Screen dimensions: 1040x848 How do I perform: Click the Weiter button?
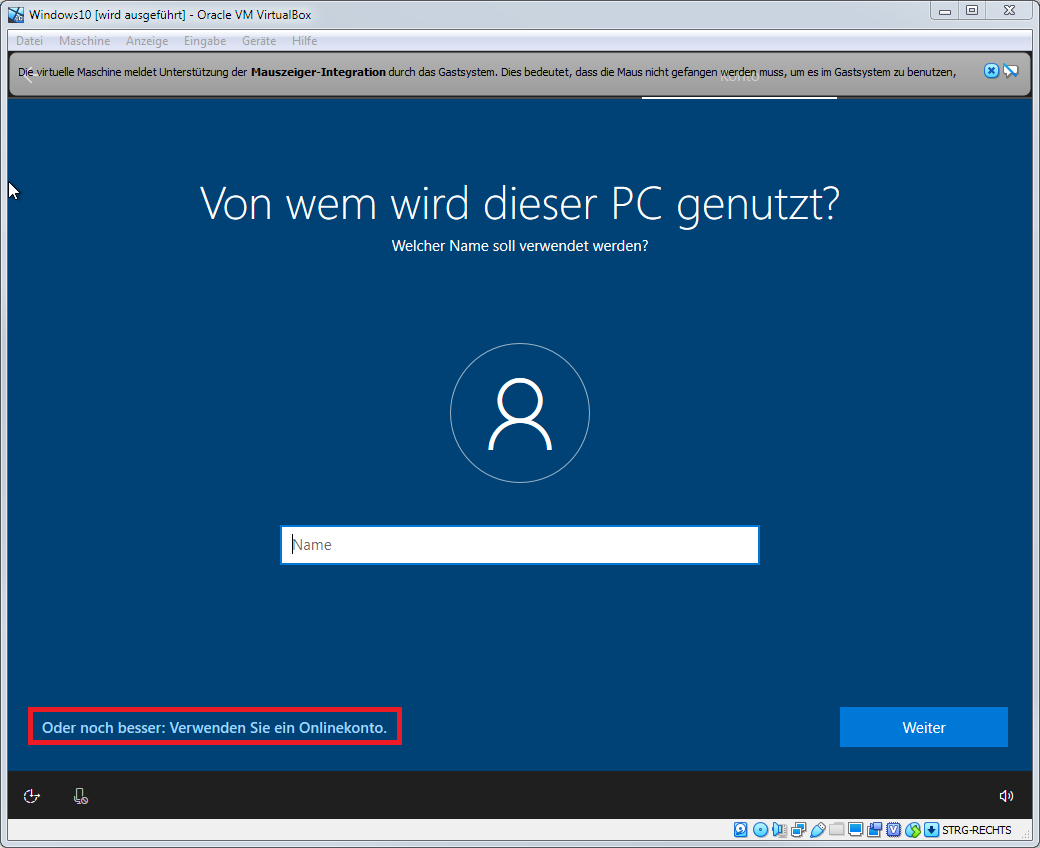coord(923,727)
